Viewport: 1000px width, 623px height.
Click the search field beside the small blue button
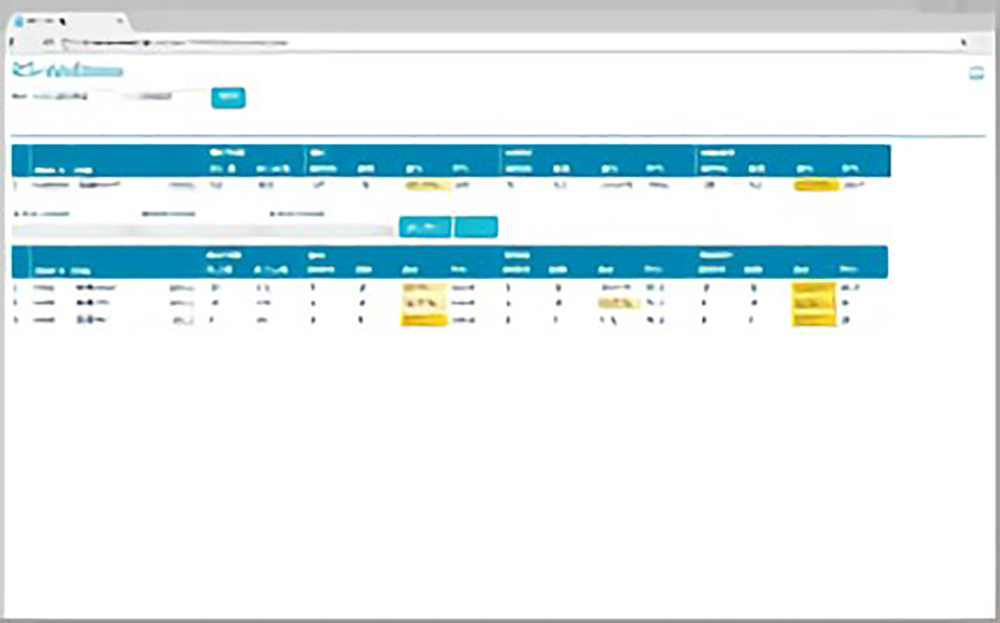point(152,97)
